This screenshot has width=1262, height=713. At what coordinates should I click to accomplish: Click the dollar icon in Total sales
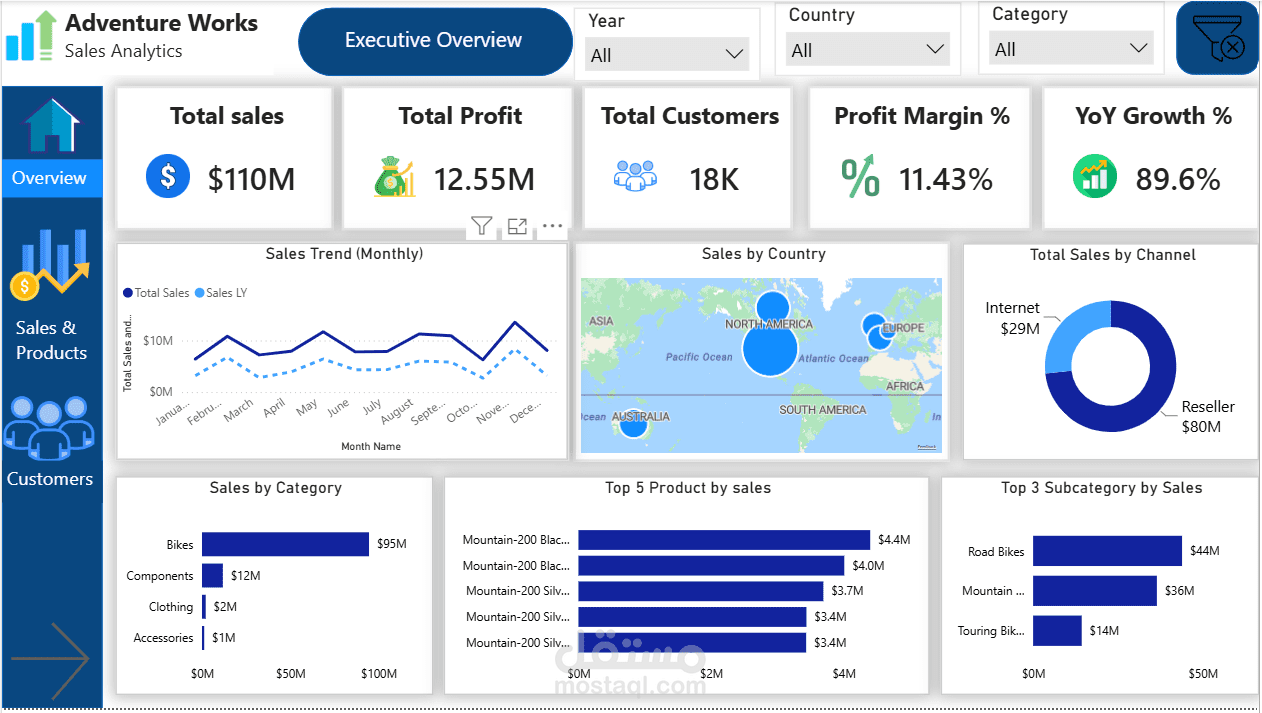(x=168, y=178)
